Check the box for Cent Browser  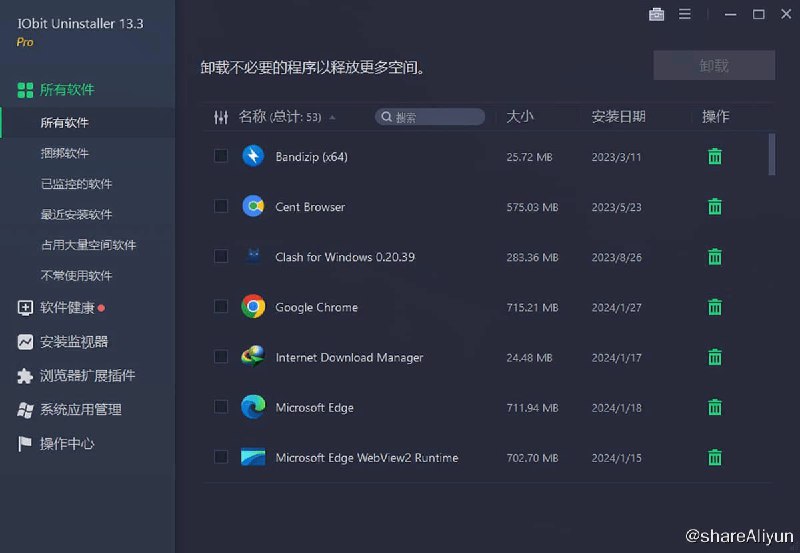coord(221,207)
